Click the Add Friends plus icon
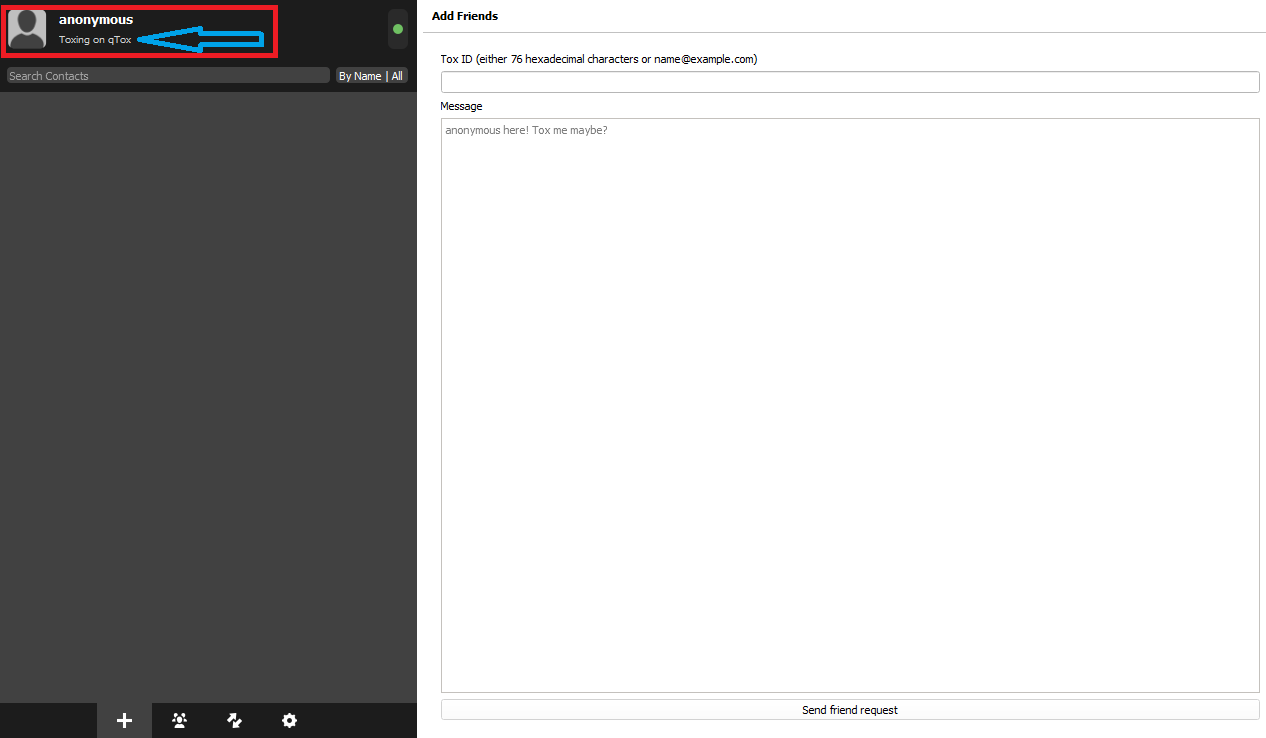This screenshot has height=738, width=1266. 124,720
